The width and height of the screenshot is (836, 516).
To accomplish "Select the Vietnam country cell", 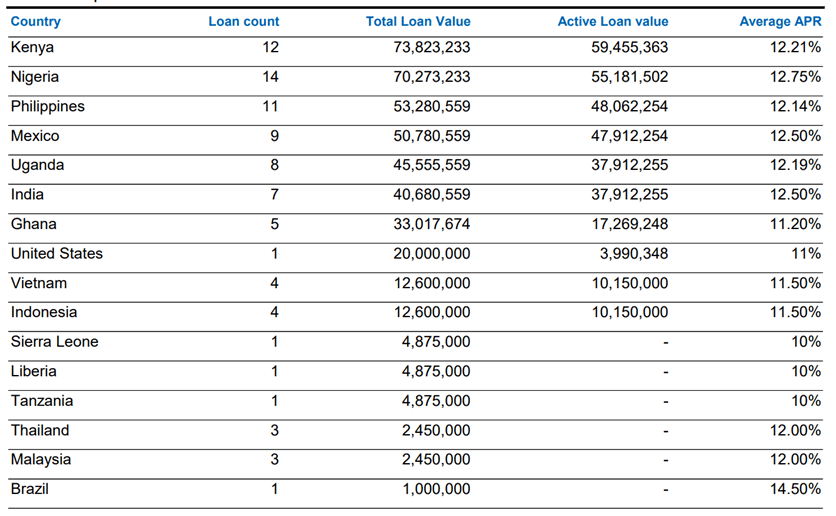I will (x=38, y=283).
